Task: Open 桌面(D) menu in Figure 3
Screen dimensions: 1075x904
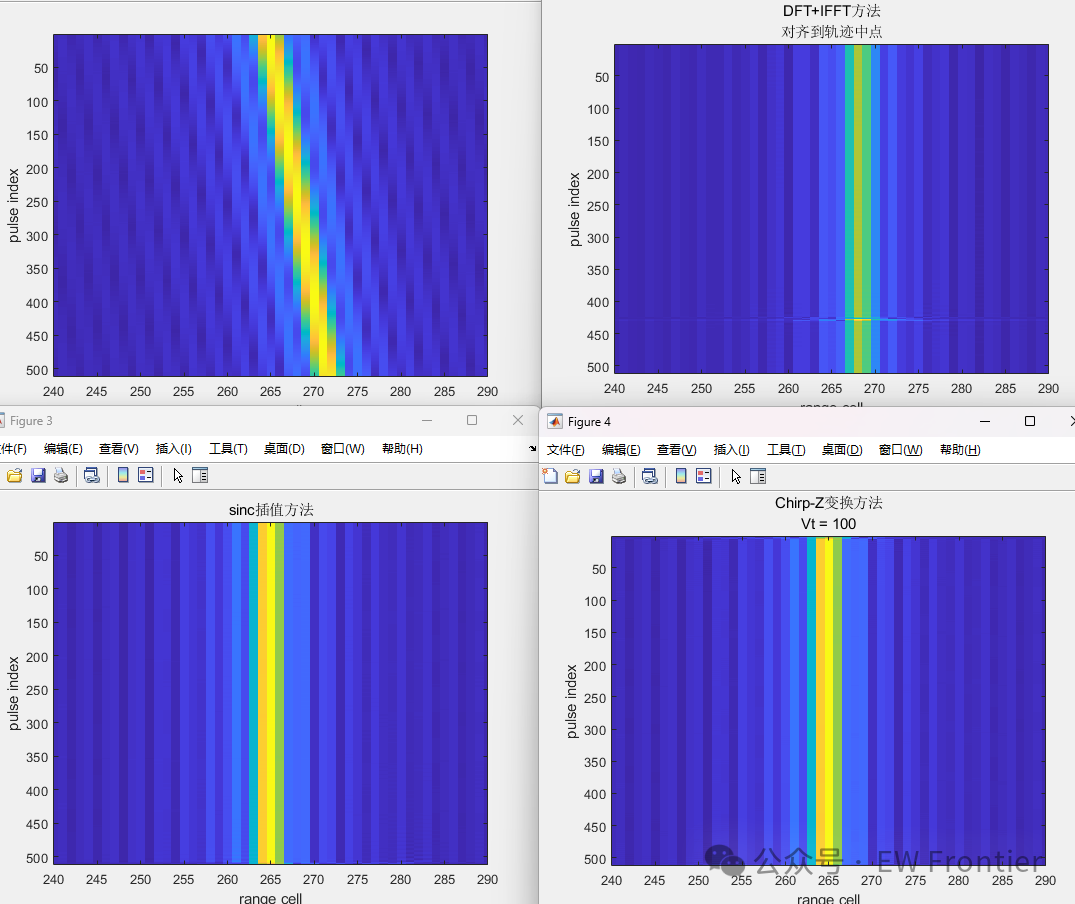Action: (x=285, y=449)
